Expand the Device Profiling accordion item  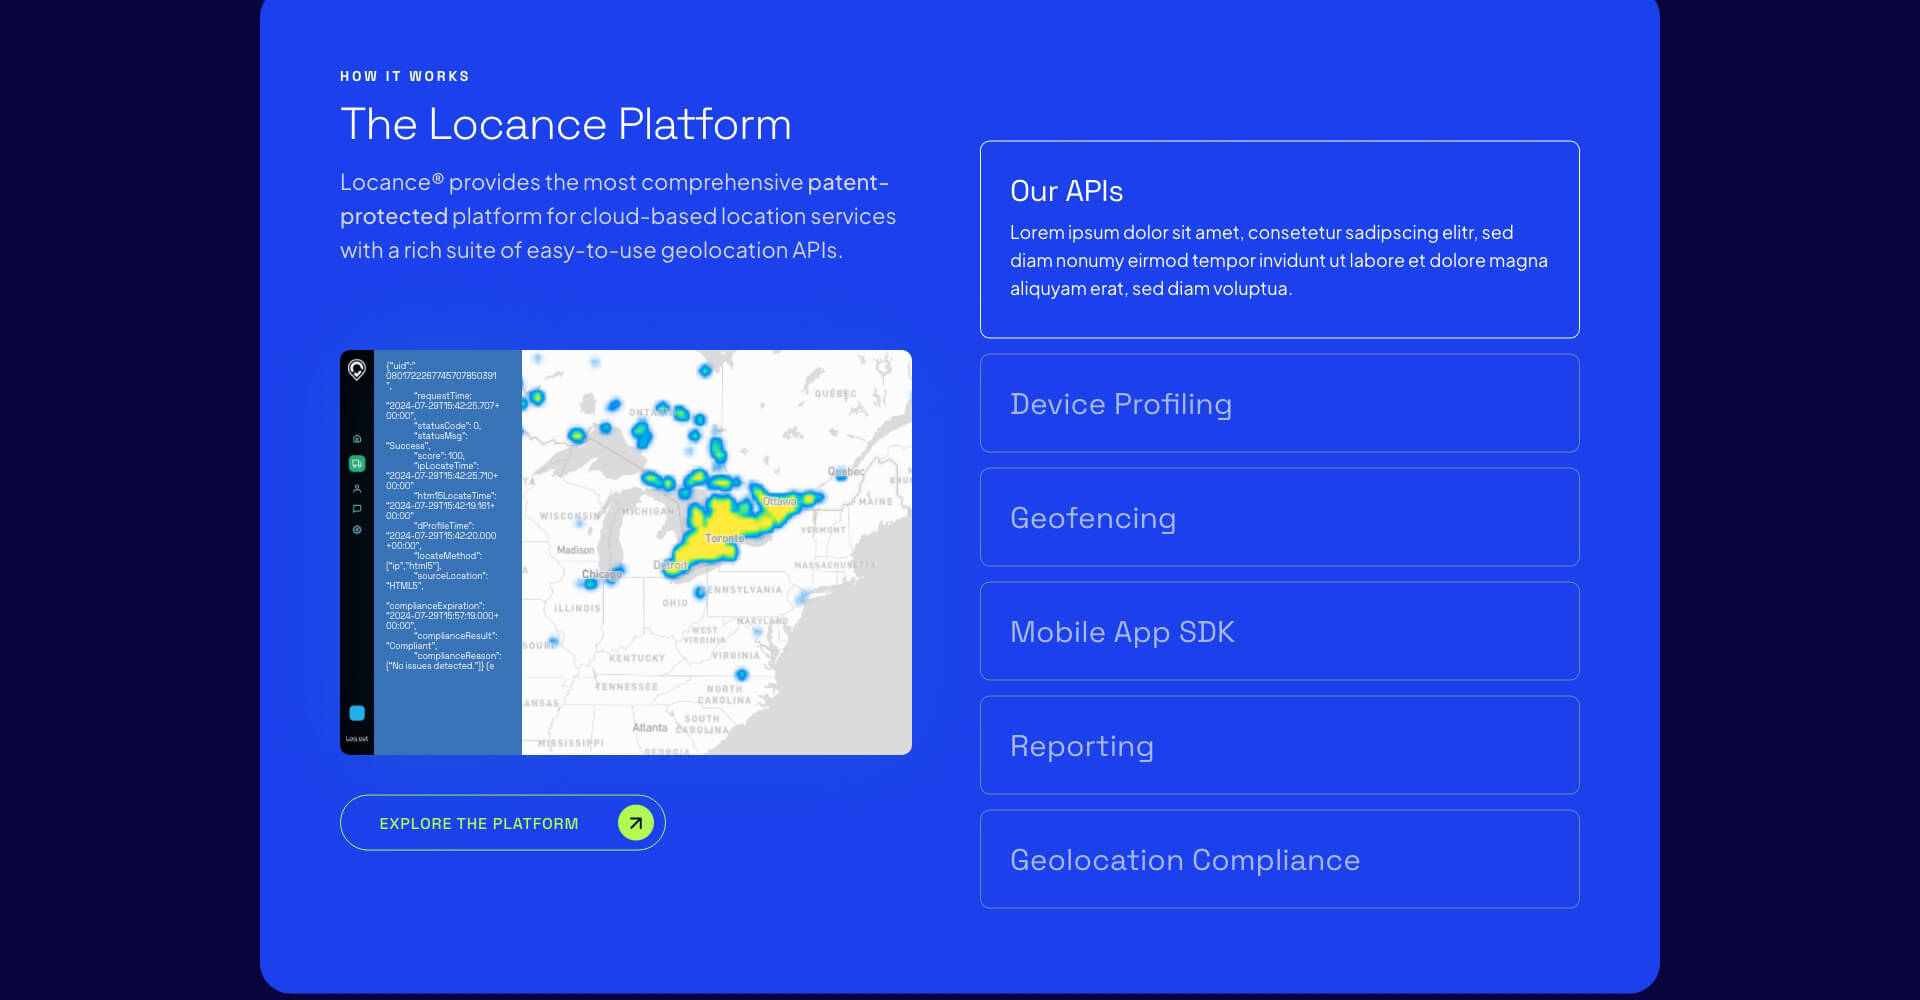pyautogui.click(x=1279, y=403)
